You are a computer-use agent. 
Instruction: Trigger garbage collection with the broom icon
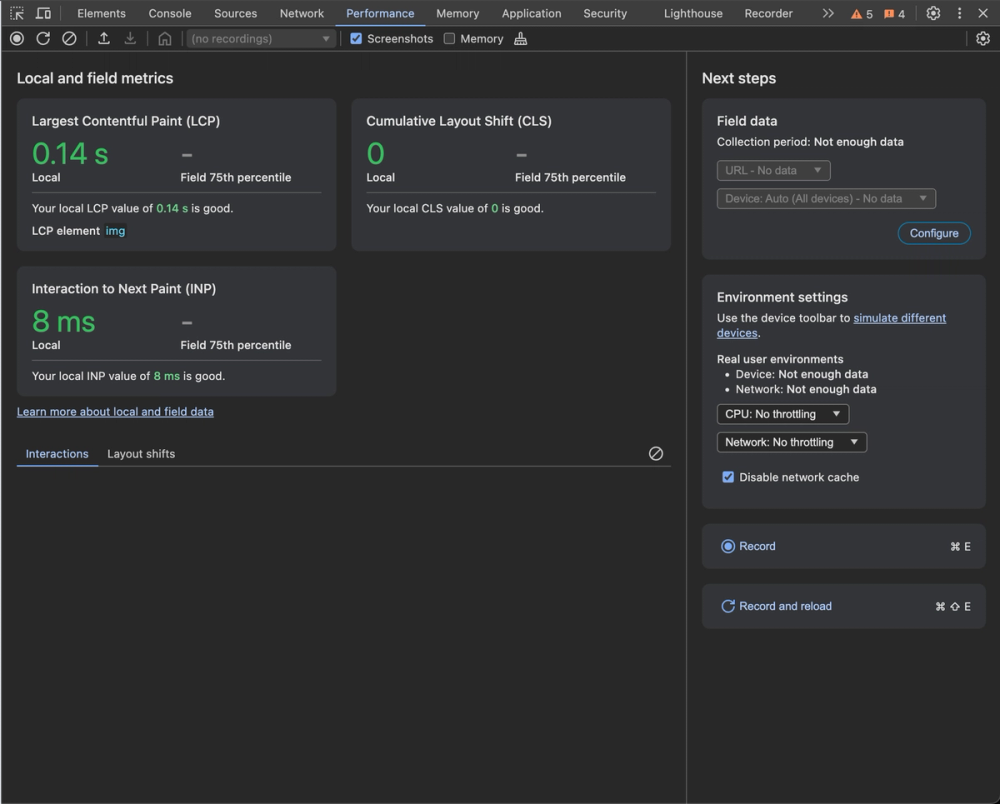520,38
